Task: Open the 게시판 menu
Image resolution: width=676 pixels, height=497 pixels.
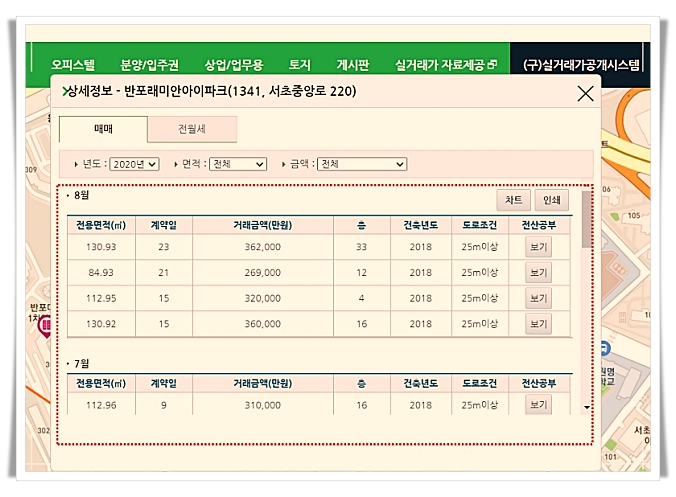Action: coord(353,65)
